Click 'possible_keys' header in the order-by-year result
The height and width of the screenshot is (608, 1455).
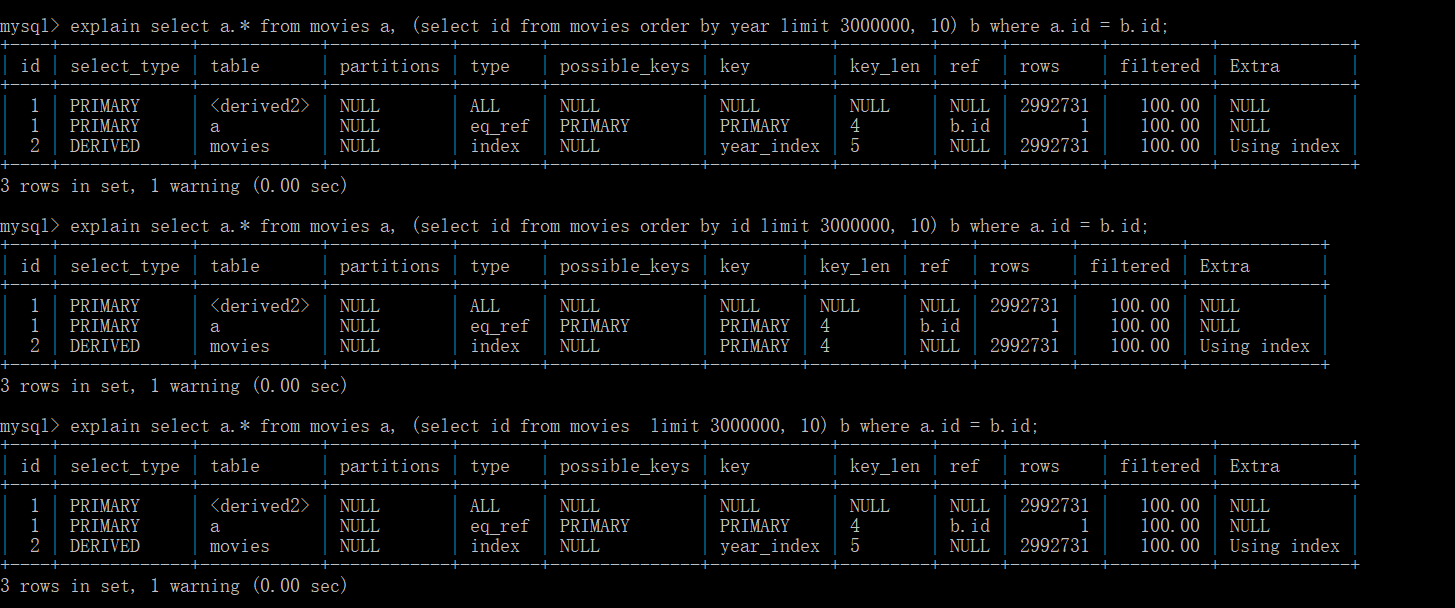click(625, 66)
